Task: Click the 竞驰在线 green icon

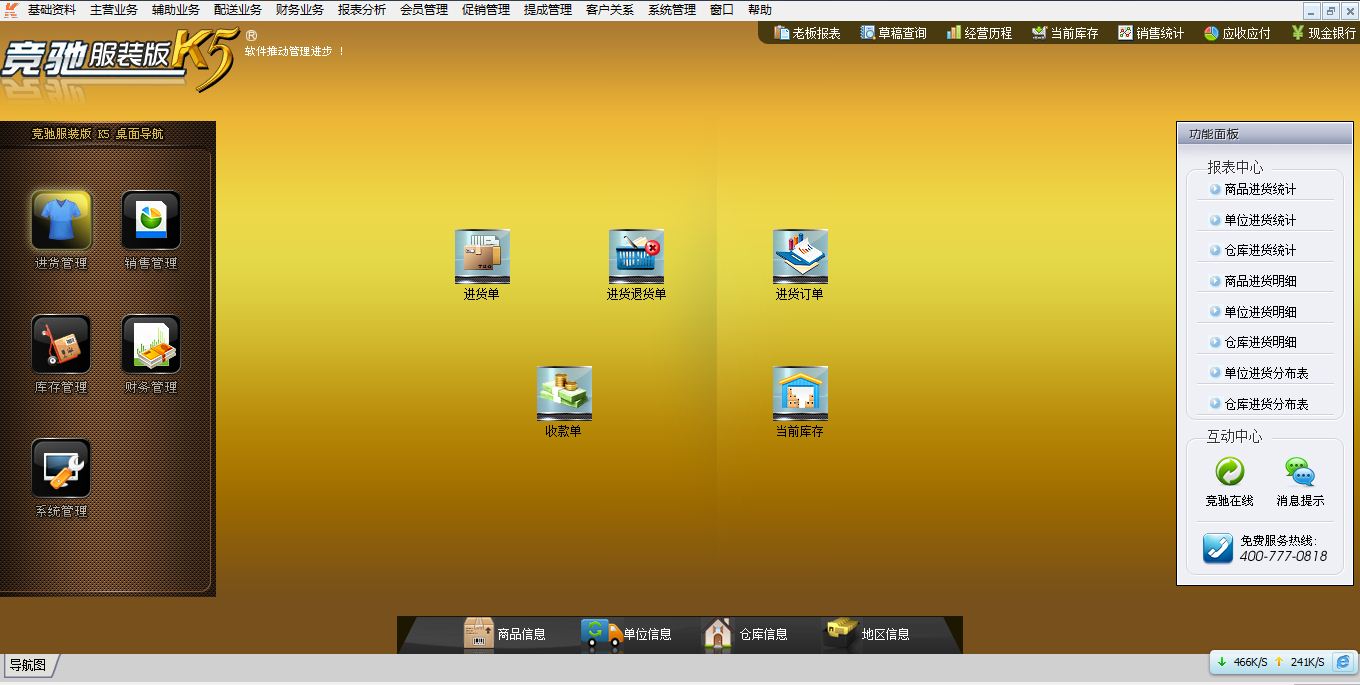Action: point(1229,472)
